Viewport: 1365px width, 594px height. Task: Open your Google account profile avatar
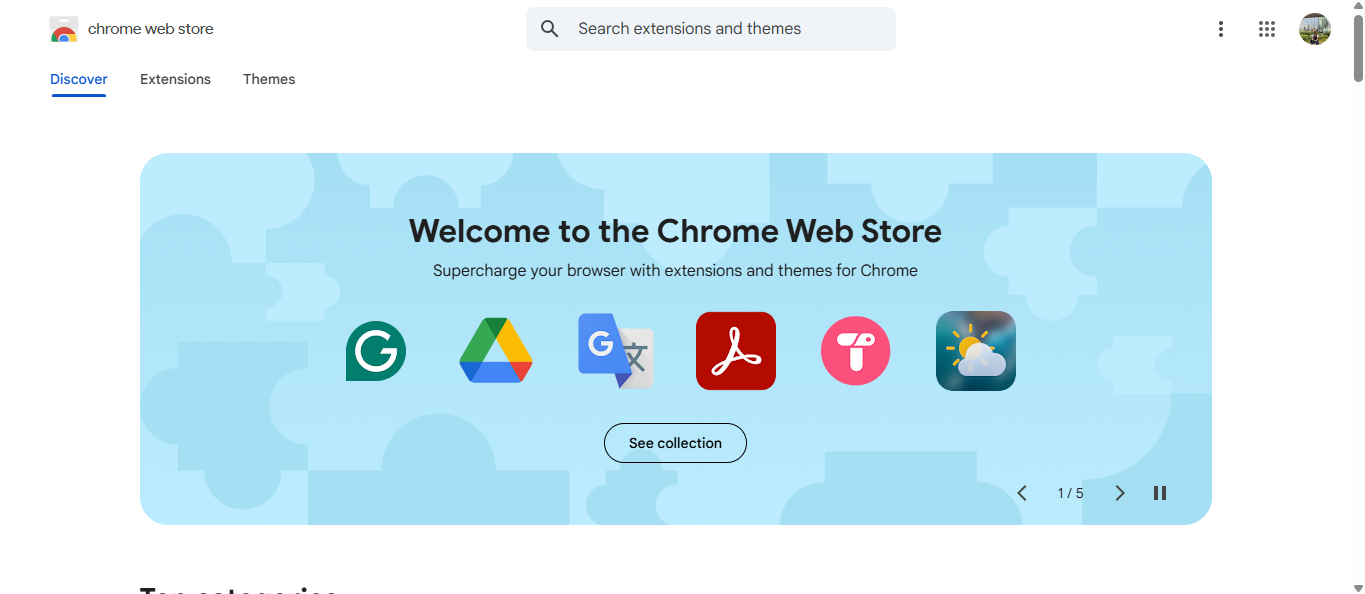tap(1315, 28)
